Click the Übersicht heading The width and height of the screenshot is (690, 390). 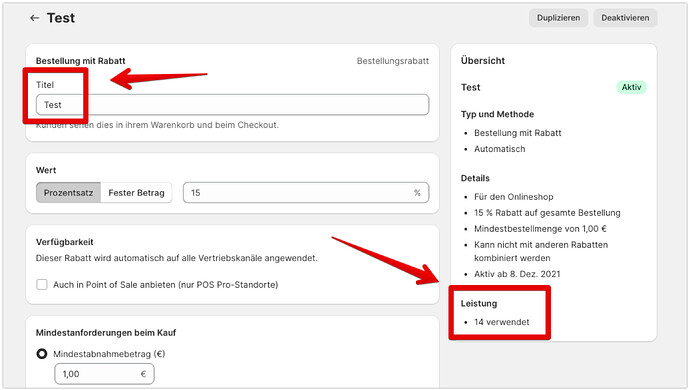[x=483, y=61]
